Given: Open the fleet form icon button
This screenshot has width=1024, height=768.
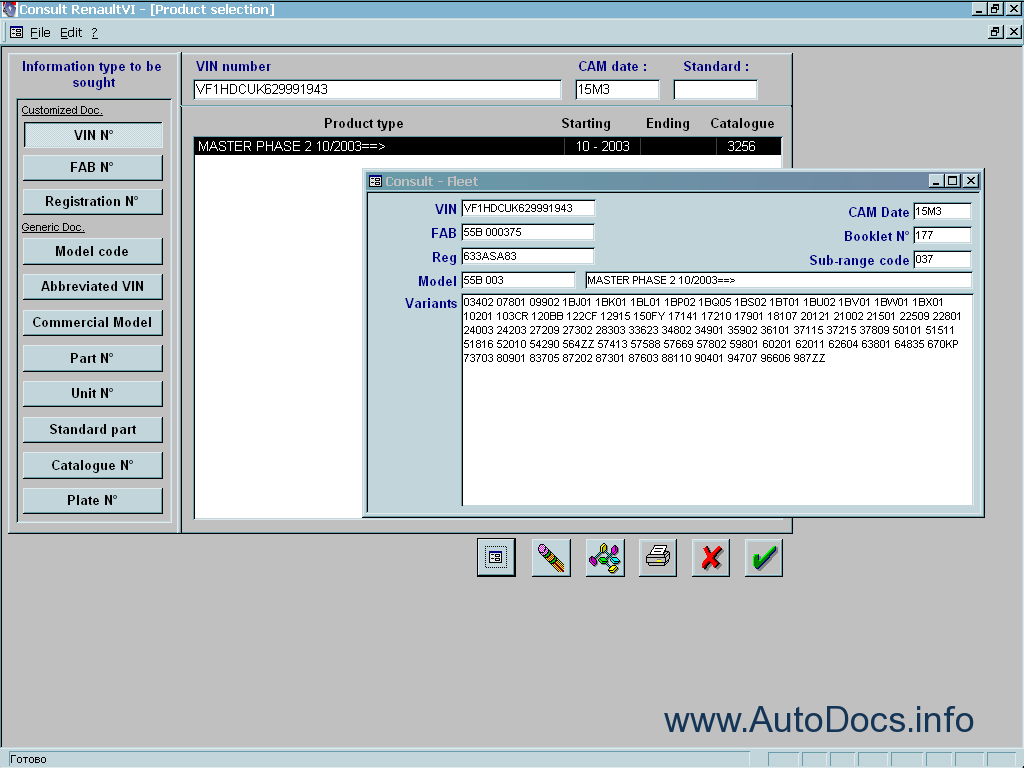Looking at the screenshot, I should click(496, 557).
